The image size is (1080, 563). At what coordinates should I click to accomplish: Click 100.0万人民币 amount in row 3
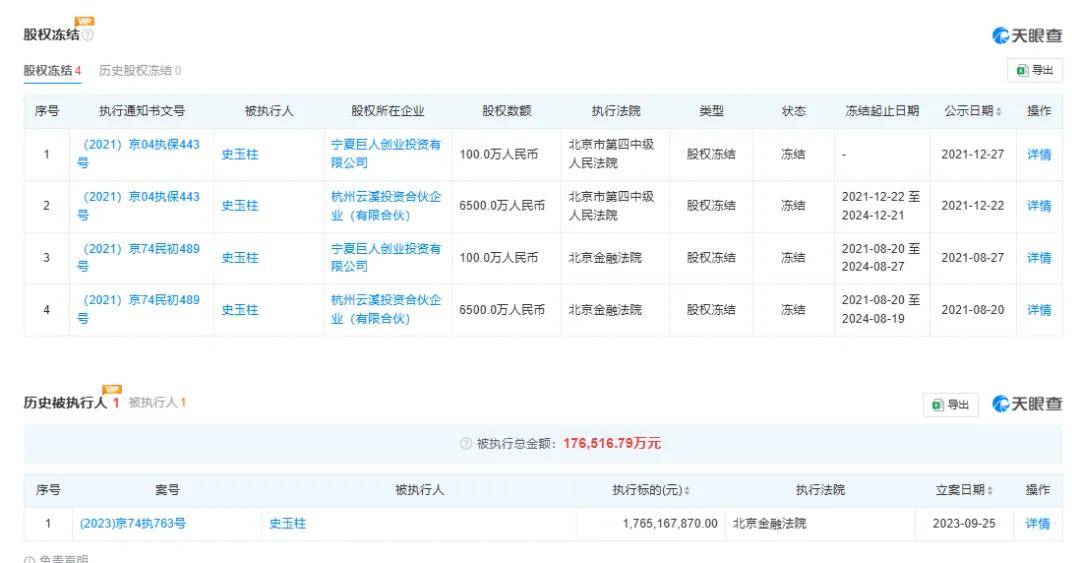[x=499, y=258]
